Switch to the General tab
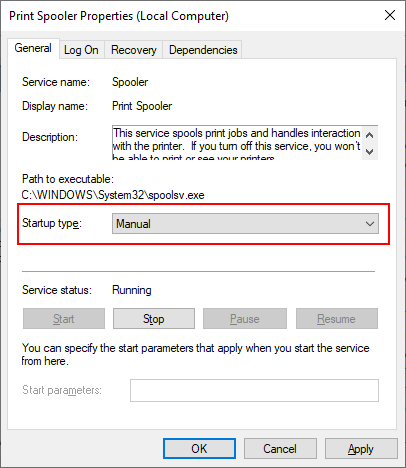 coord(33,48)
